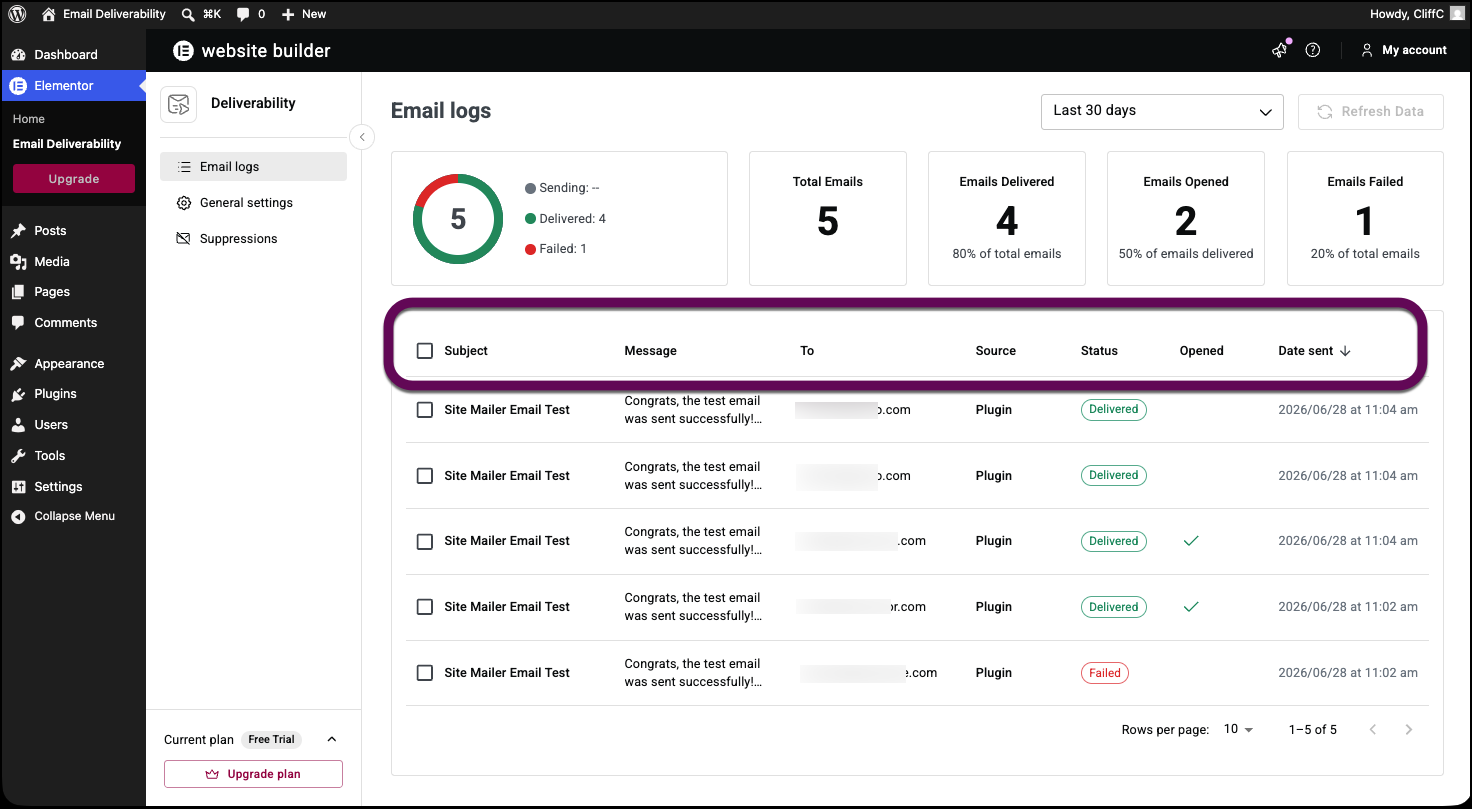Click the Upgrade plan button

(x=253, y=774)
